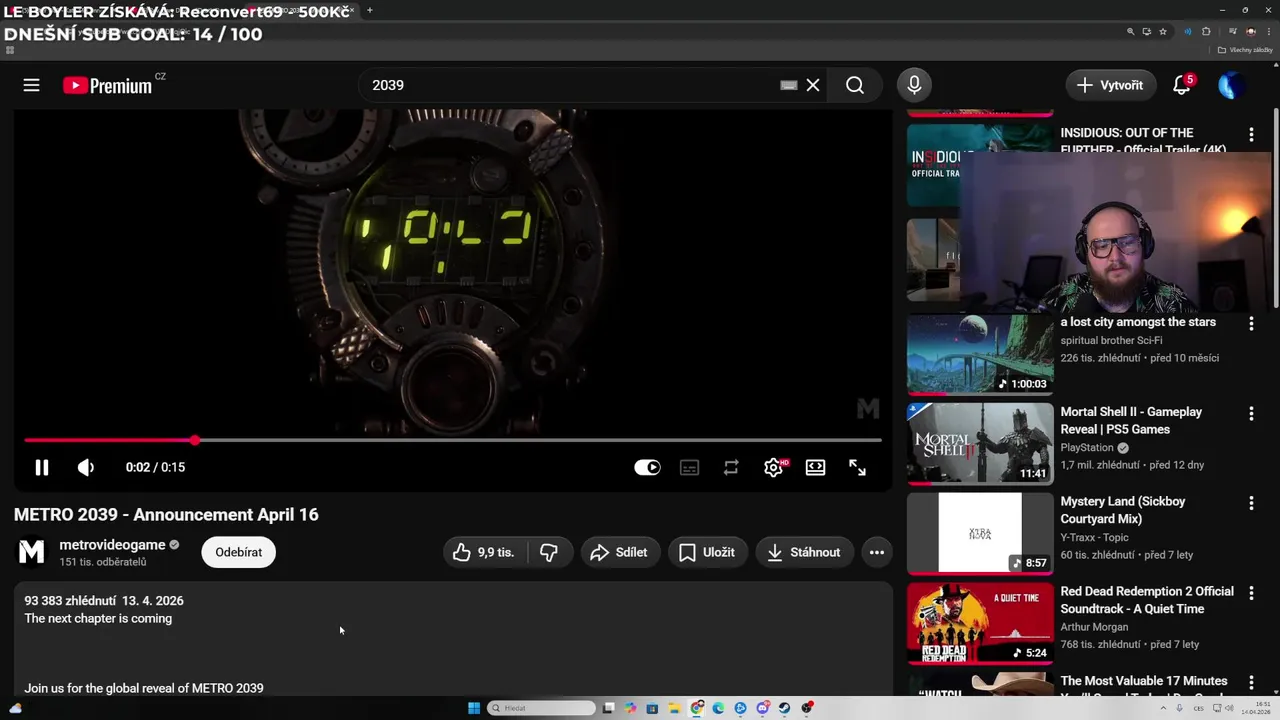Open the on-screen keyboard icon in search box

tap(789, 85)
